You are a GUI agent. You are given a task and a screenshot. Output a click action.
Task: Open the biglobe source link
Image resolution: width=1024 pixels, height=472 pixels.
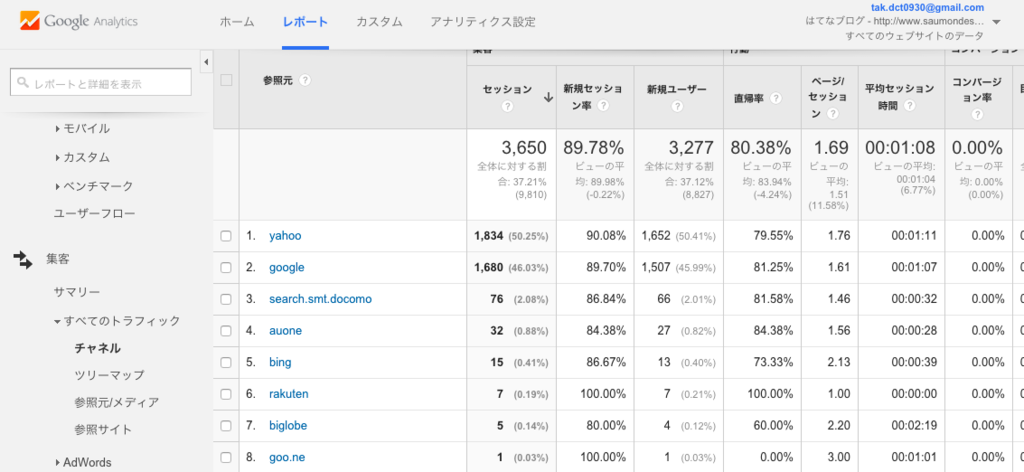coord(288,426)
